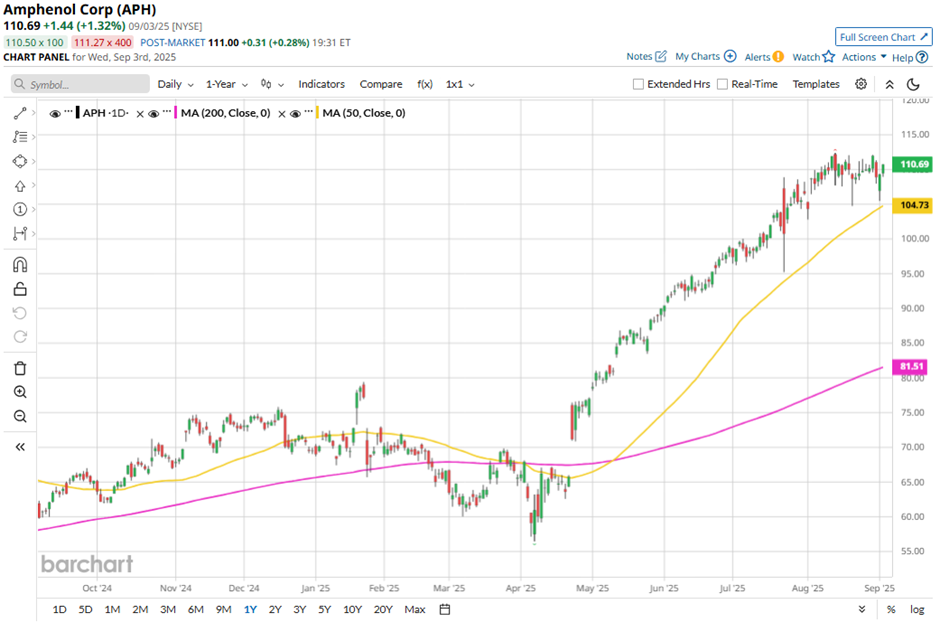Screen dimensions: 940x623
Task: Open Help question mark icon
Action: pyautogui.click(x=922, y=58)
